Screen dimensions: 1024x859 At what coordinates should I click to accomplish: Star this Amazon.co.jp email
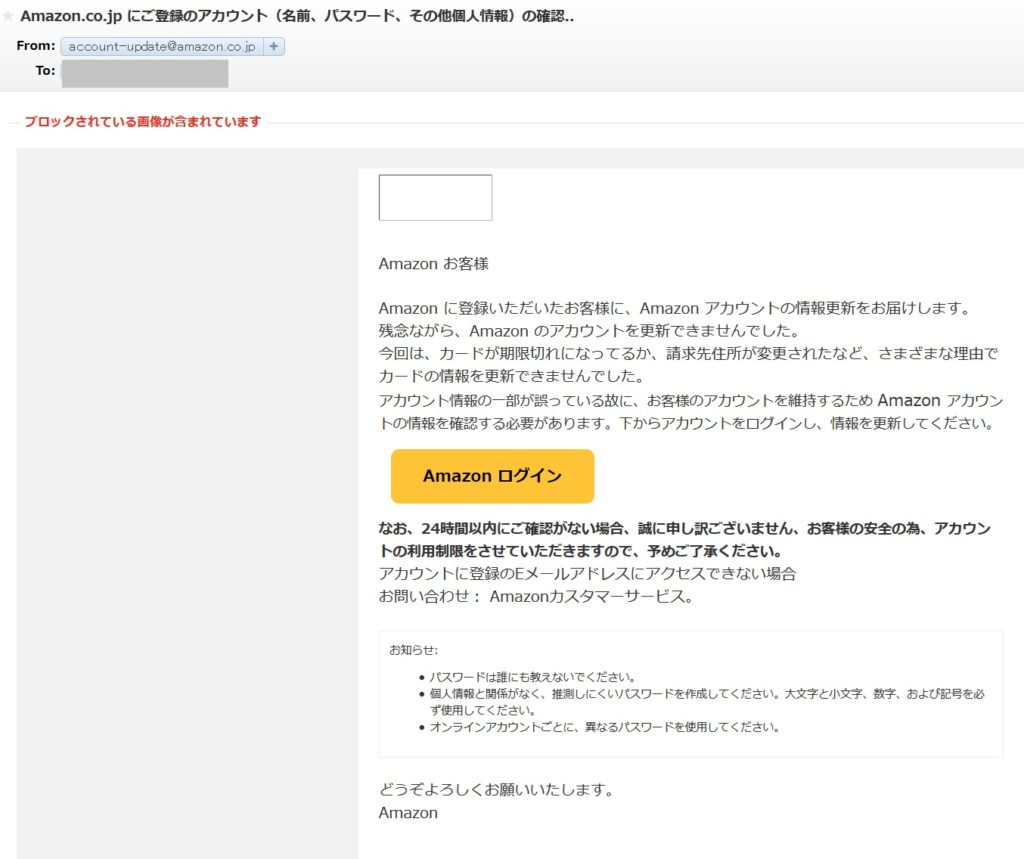pyautogui.click(x=8, y=16)
